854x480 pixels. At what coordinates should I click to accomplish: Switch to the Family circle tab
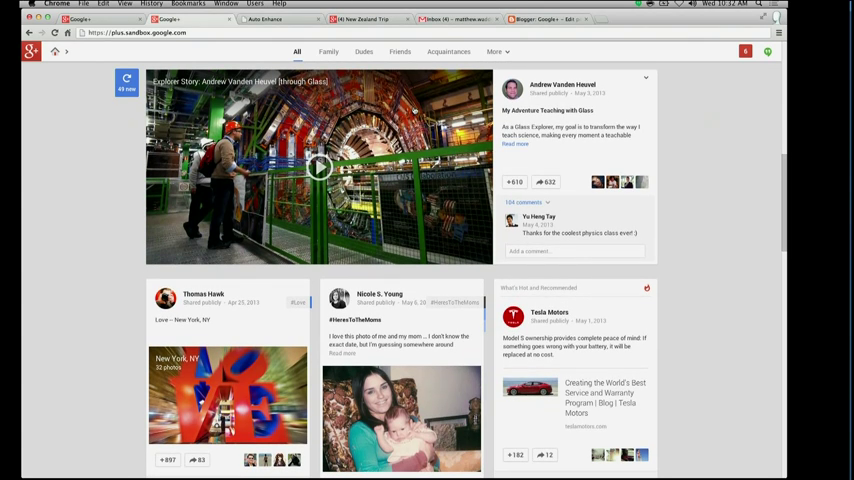328,52
